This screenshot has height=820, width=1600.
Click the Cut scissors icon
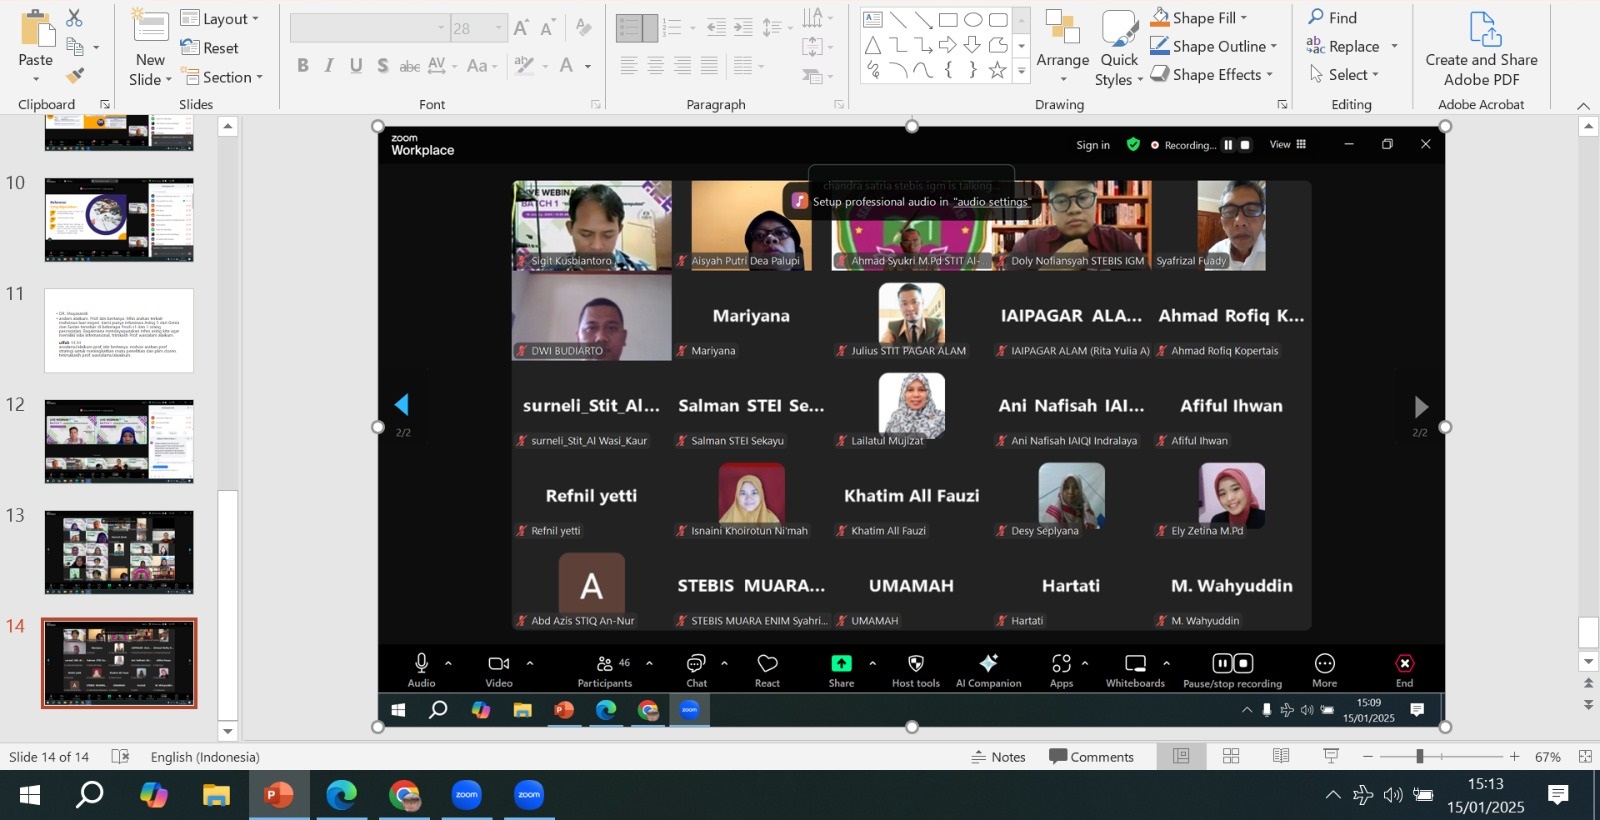[x=75, y=18]
